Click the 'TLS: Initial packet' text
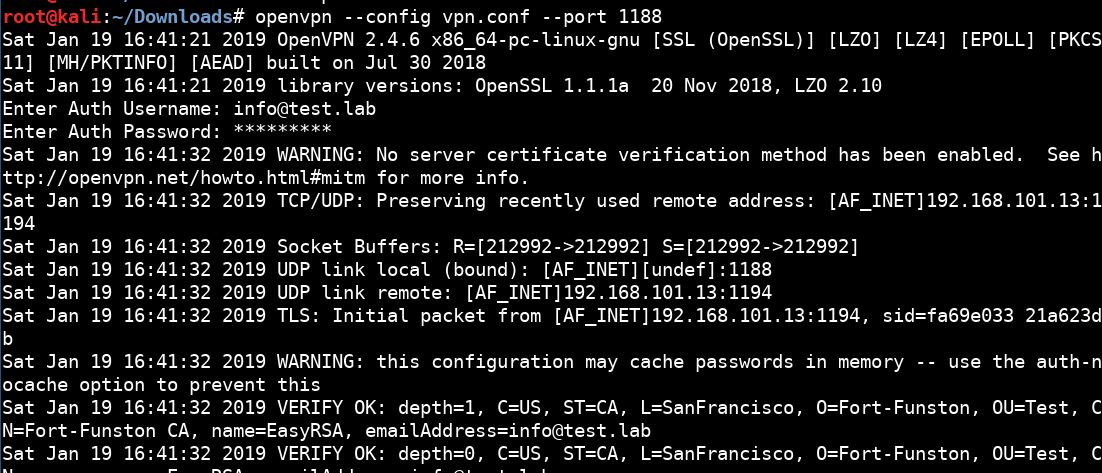The height and width of the screenshot is (473, 1102). 380,314
